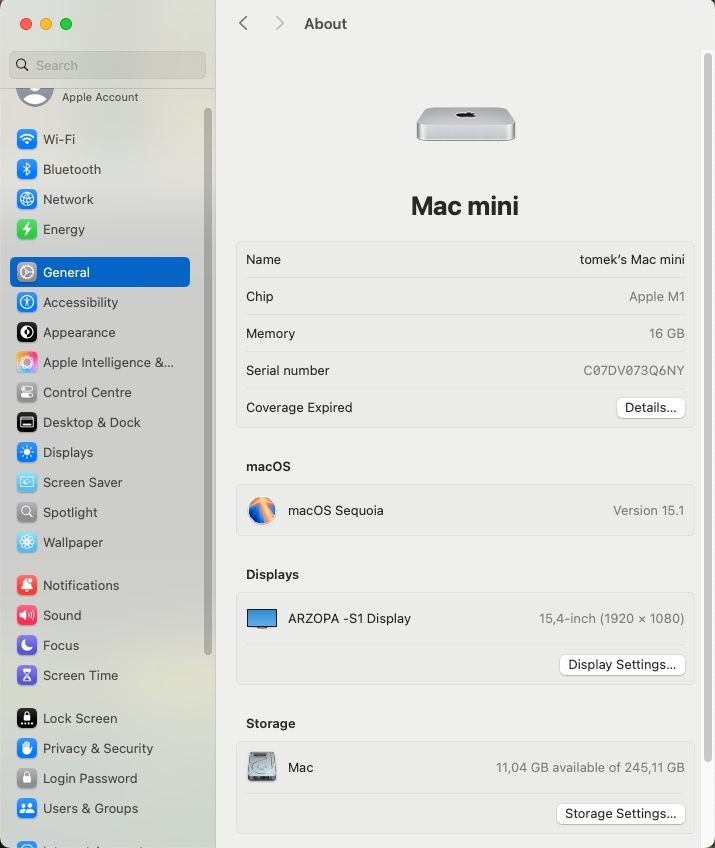Click the Search field in sidebar

pos(107,65)
